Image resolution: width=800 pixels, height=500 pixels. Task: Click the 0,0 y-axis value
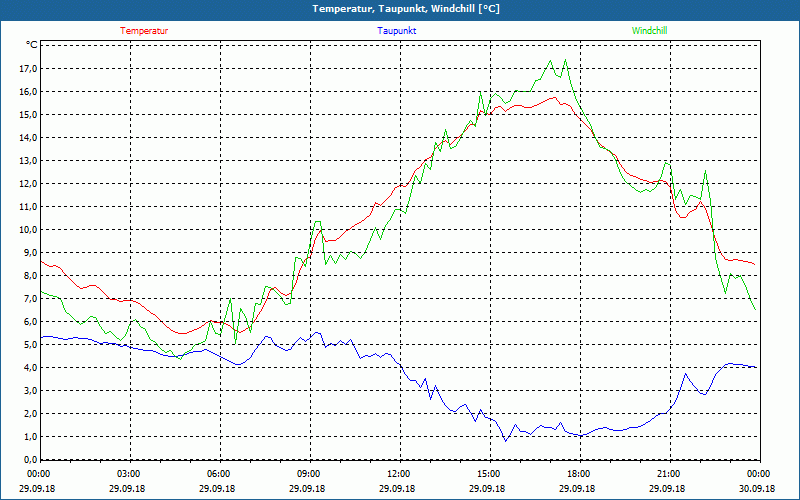[31, 459]
